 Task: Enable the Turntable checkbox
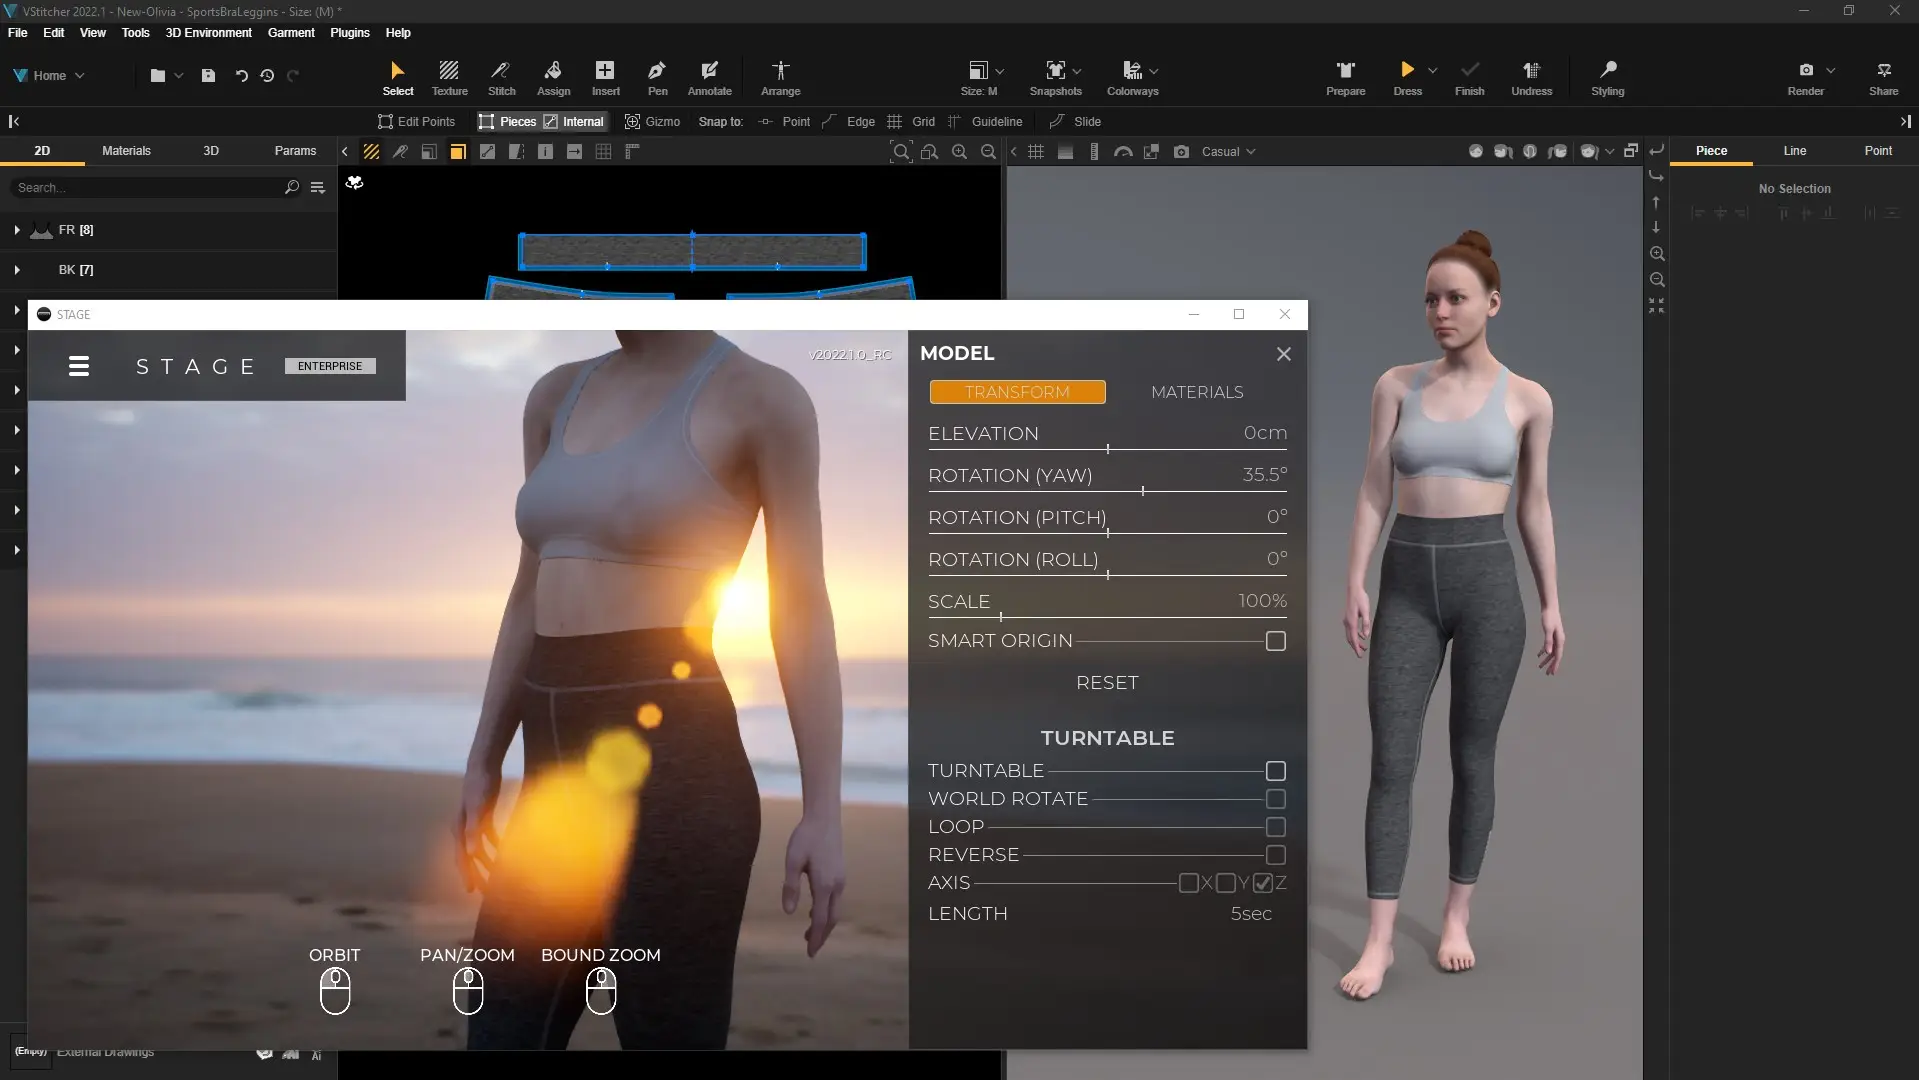click(1275, 771)
